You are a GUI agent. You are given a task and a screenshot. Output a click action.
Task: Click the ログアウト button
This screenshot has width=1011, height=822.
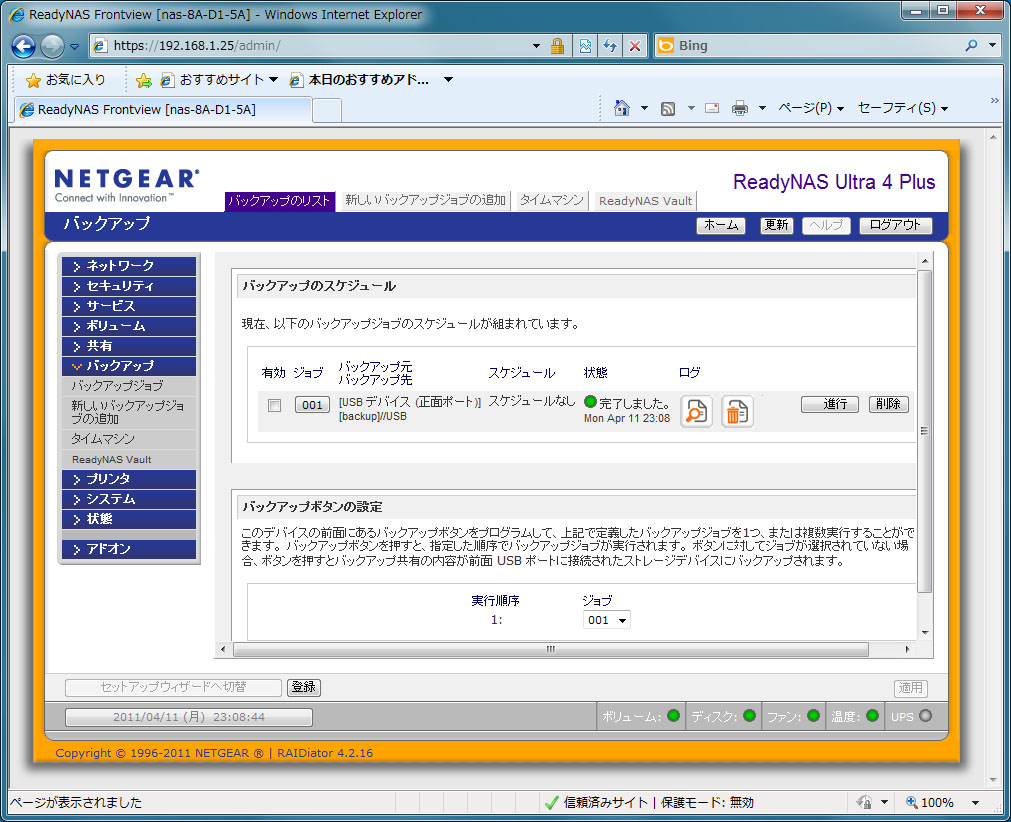(895, 225)
